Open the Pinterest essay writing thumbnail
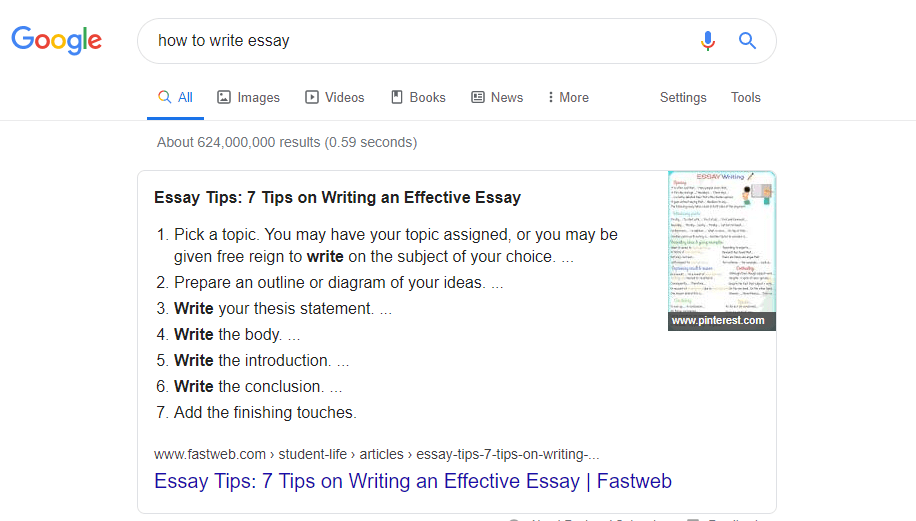916x521 pixels. tap(721, 251)
